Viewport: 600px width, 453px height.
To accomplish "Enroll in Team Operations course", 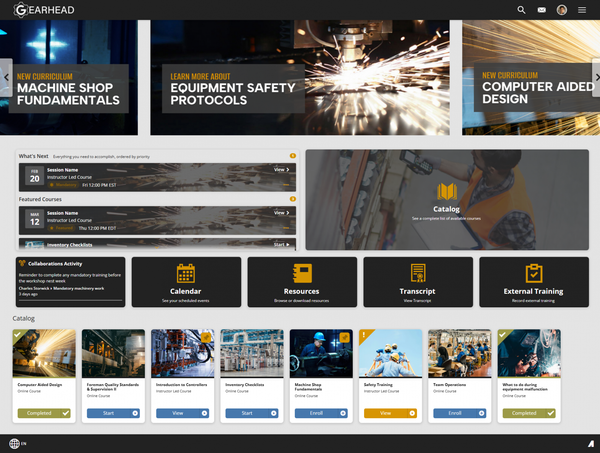I will click(x=460, y=413).
